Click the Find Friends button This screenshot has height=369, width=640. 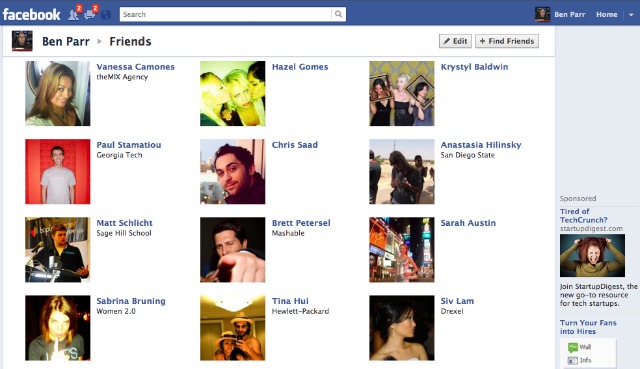point(507,41)
